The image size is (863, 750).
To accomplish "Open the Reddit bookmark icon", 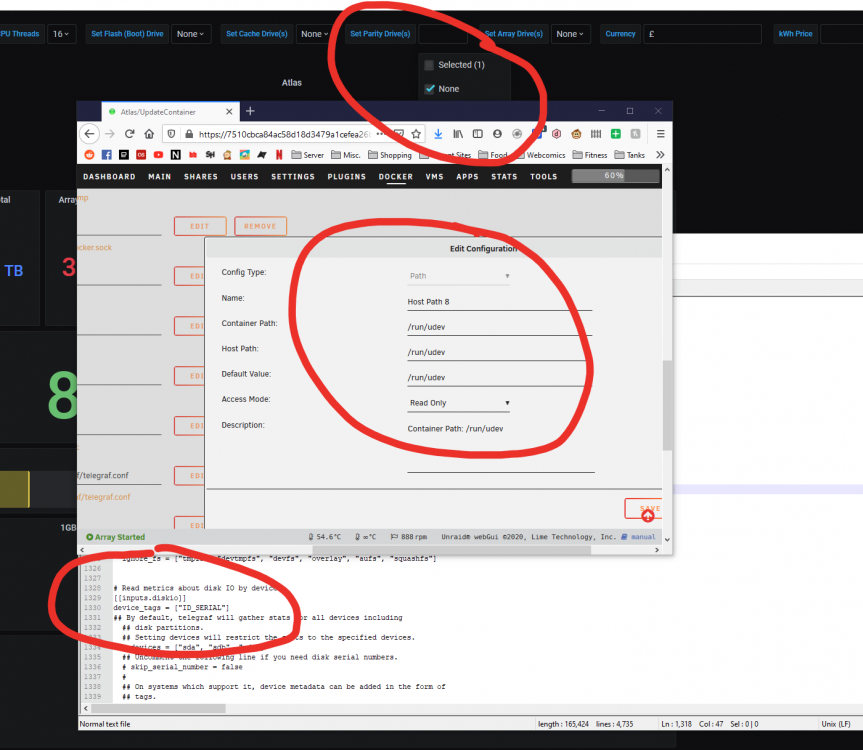I will click(x=89, y=155).
